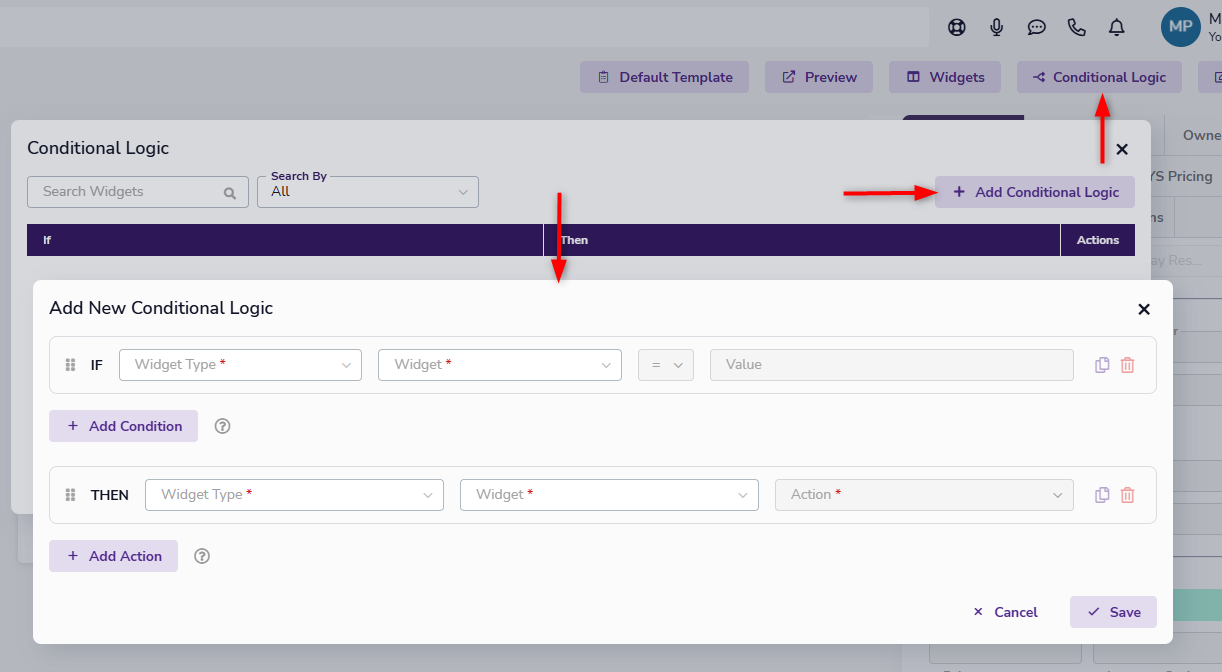Open the equals operator dropdown

666,365
